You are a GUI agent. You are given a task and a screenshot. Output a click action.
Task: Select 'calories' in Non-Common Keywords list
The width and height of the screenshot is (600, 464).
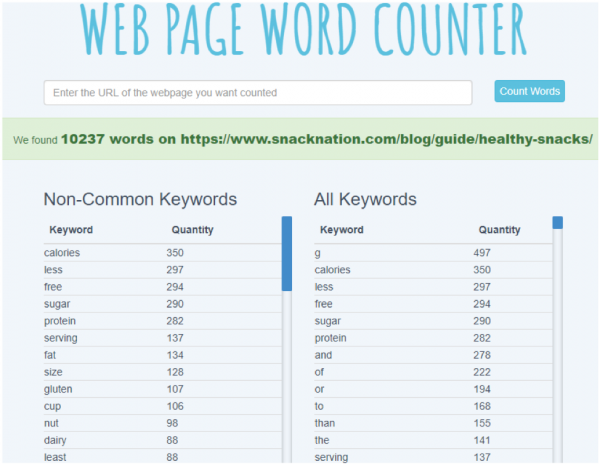coord(62,253)
